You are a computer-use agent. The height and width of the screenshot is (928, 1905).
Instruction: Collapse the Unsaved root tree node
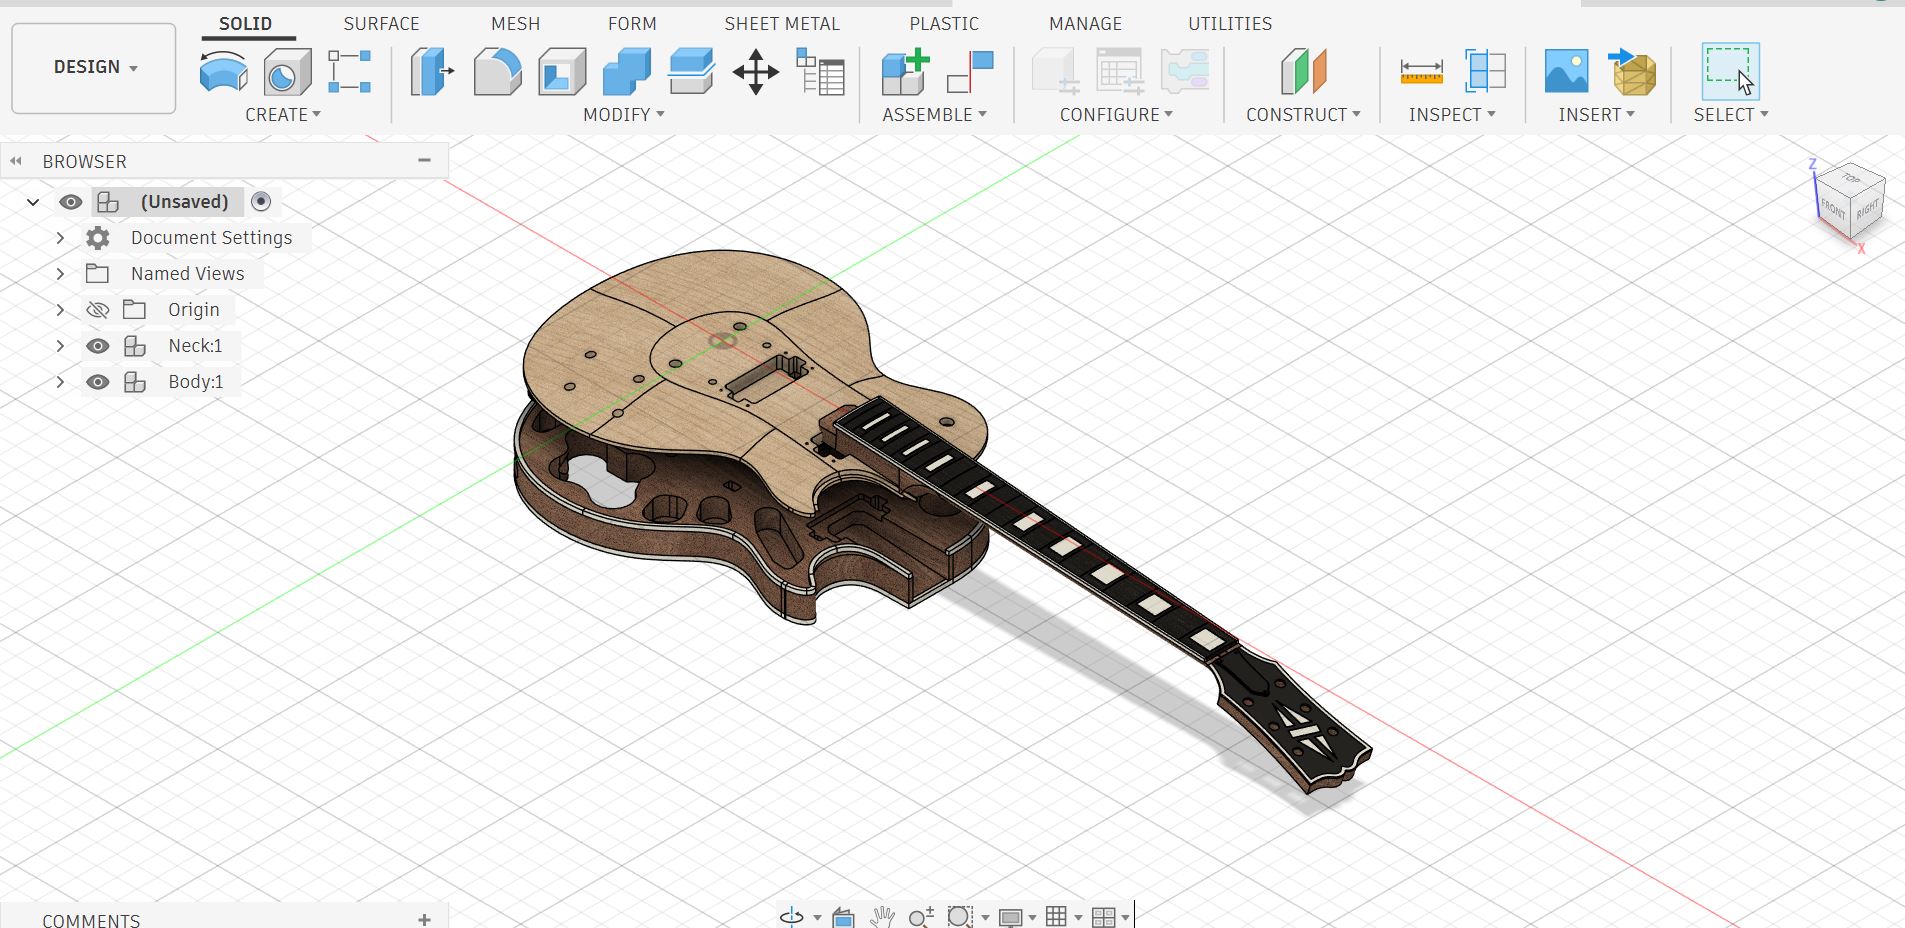[33, 202]
